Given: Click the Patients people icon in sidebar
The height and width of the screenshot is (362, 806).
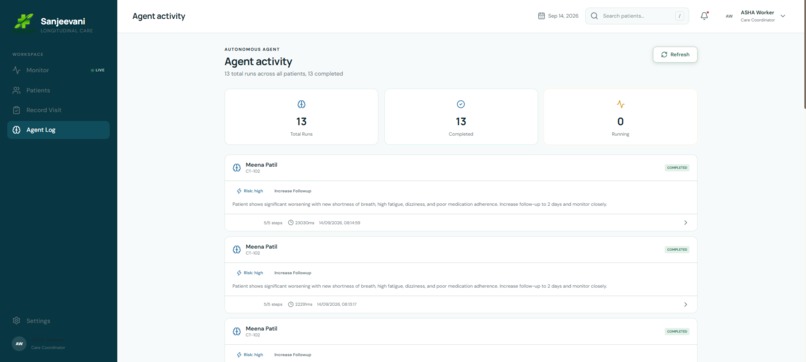Looking at the screenshot, I should 16,90.
